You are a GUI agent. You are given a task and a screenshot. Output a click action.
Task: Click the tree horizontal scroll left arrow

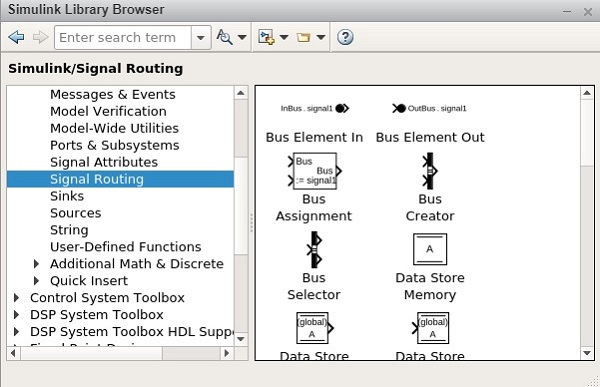(13, 353)
